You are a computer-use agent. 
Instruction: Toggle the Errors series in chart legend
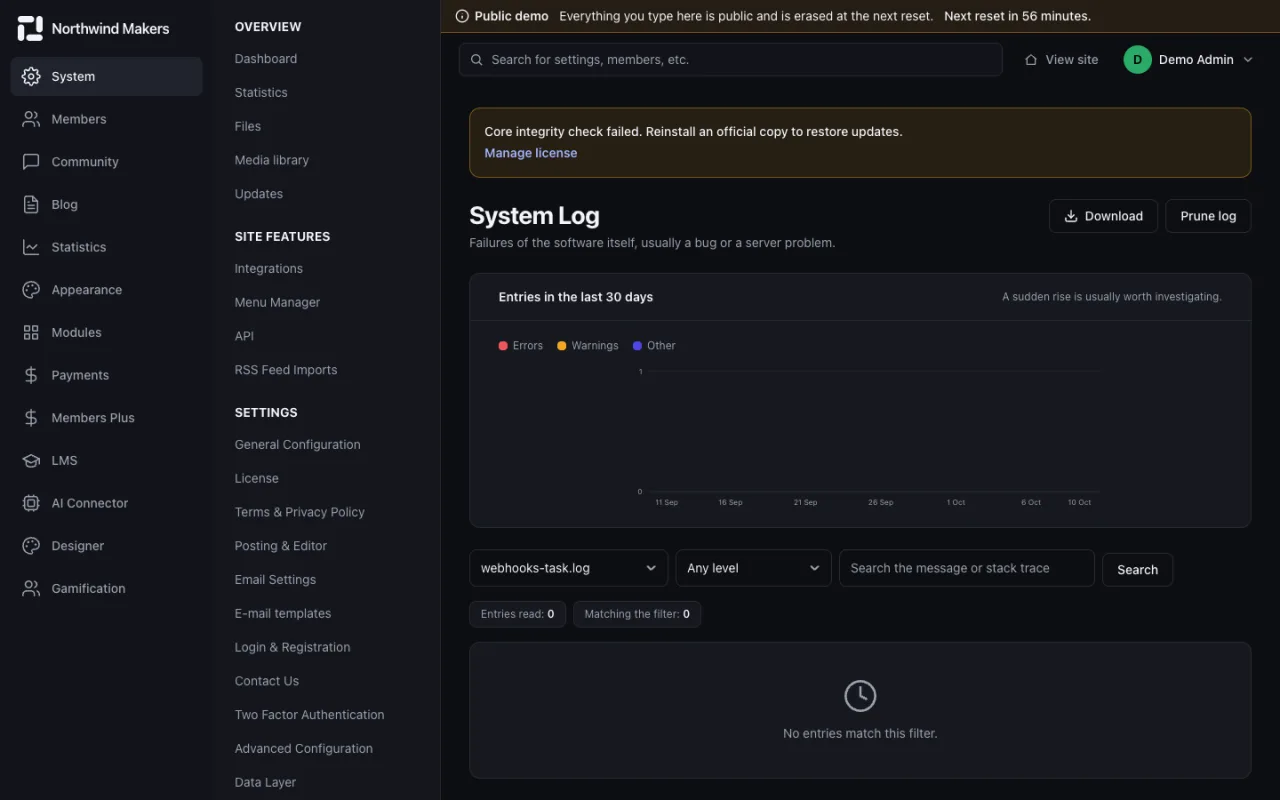(x=521, y=346)
